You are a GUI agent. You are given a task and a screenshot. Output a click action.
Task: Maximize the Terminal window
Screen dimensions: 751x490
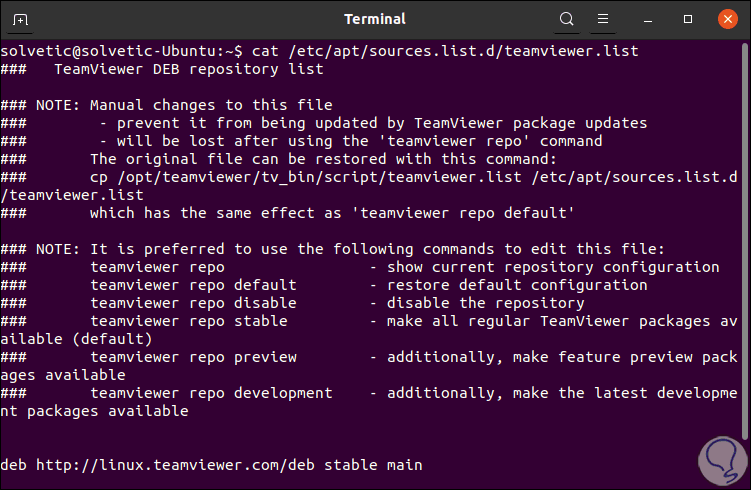pyautogui.click(x=689, y=19)
